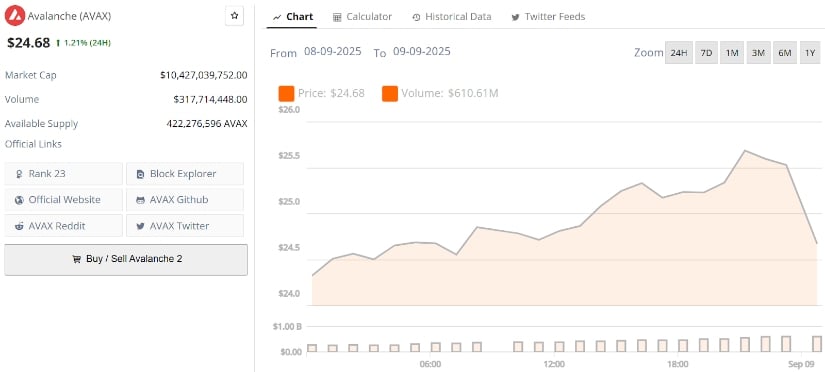The width and height of the screenshot is (825, 372).
Task: Click the last volume bar at Sep 09
Action: tap(817, 344)
